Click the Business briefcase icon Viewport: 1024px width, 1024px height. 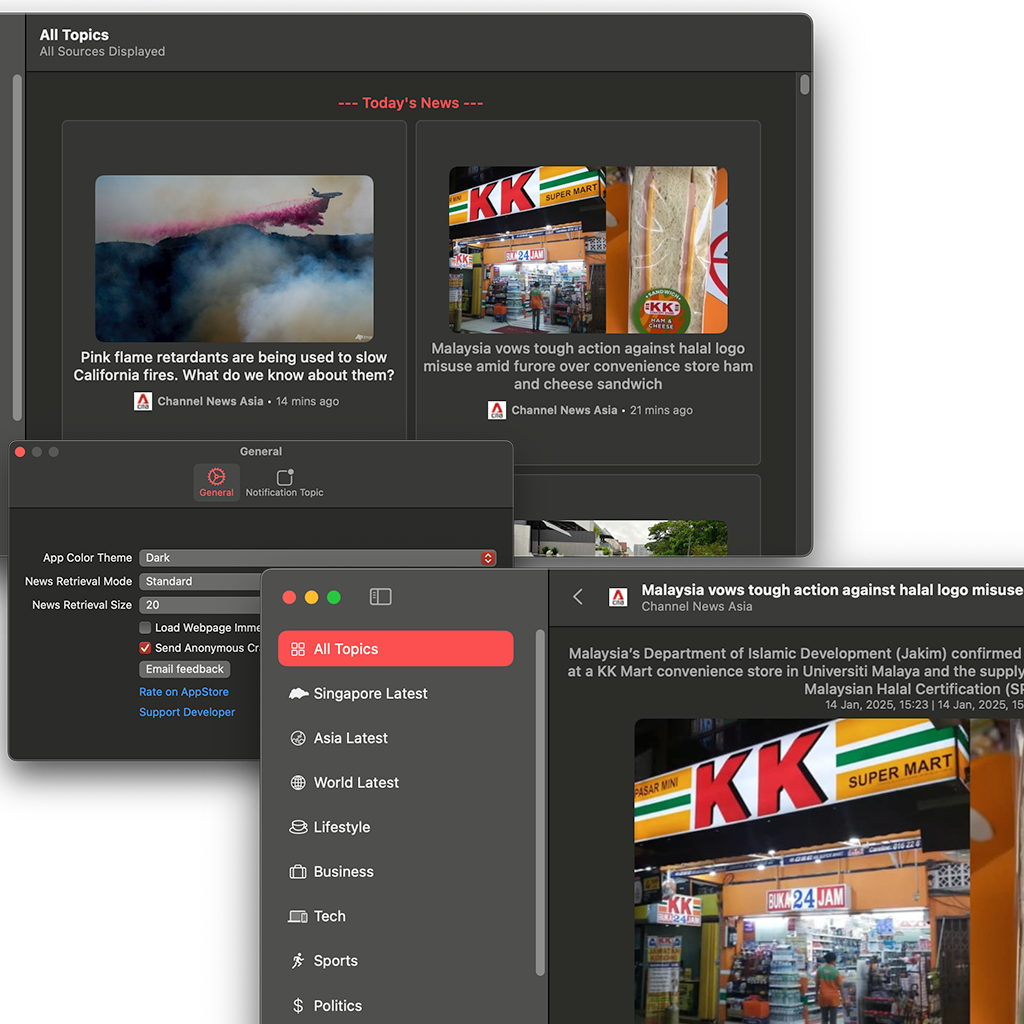tap(298, 872)
